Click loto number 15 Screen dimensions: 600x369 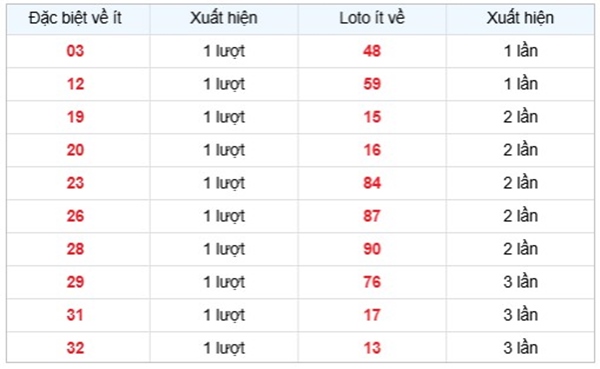click(x=372, y=117)
